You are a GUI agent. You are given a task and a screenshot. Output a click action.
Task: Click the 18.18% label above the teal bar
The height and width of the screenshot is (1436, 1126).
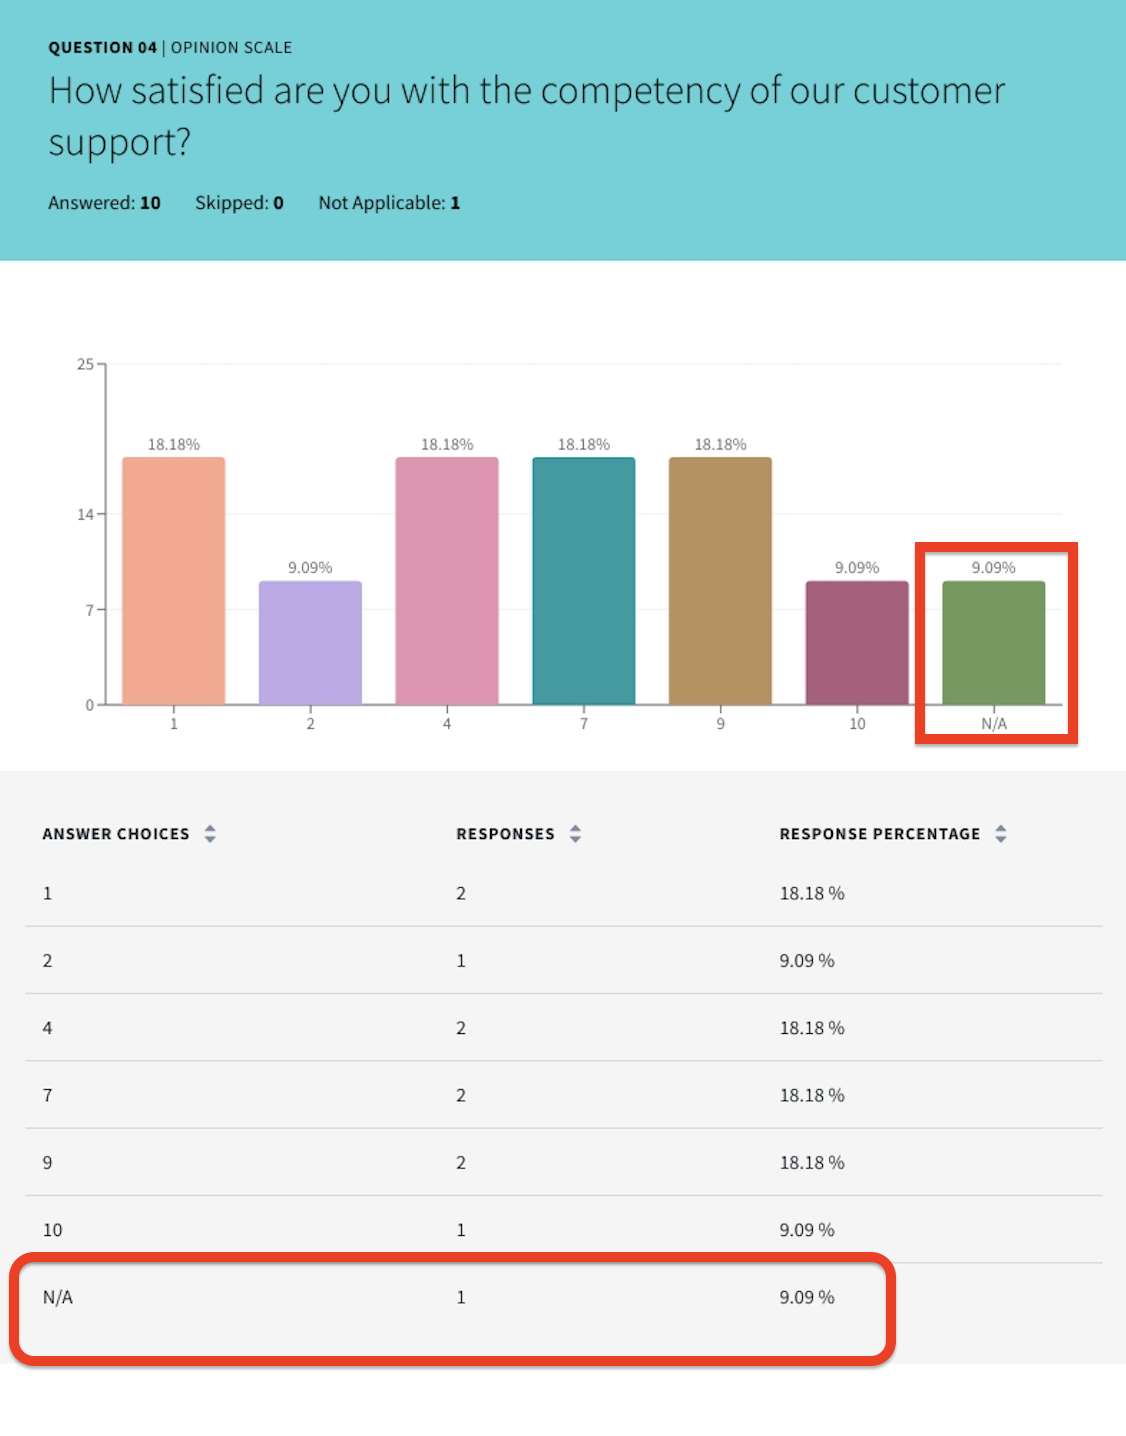click(584, 444)
